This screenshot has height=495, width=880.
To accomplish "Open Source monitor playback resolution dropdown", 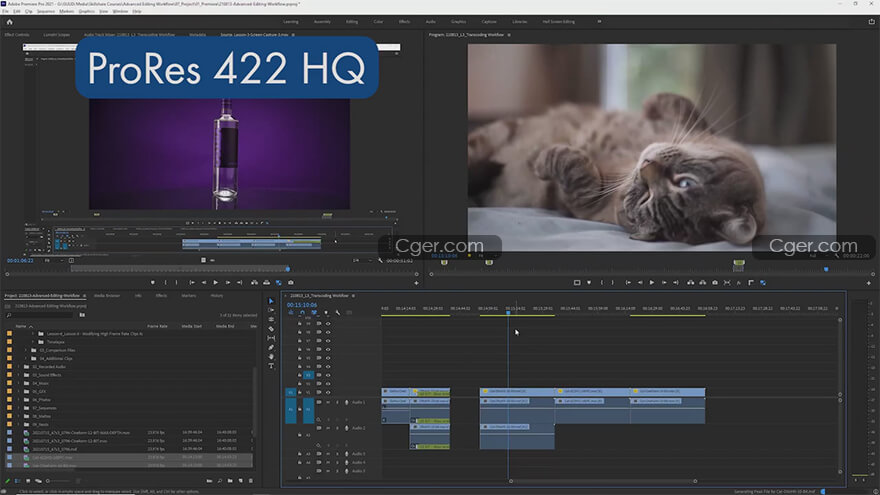I will click(x=362, y=260).
